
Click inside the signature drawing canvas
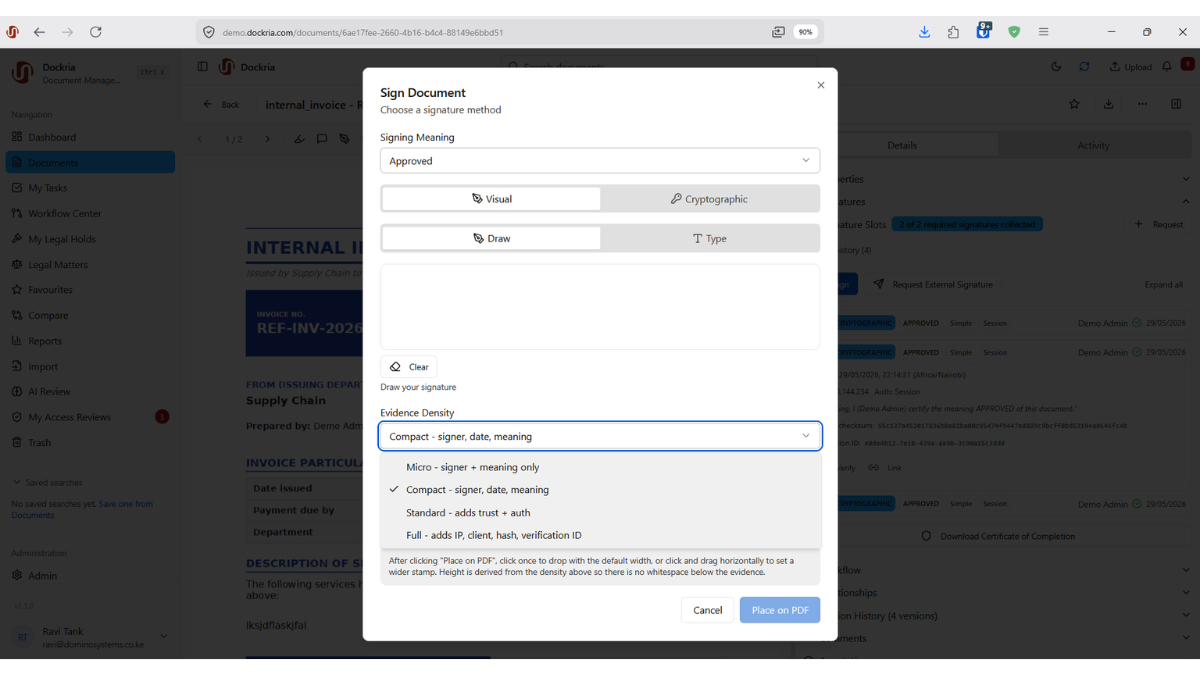(x=600, y=307)
